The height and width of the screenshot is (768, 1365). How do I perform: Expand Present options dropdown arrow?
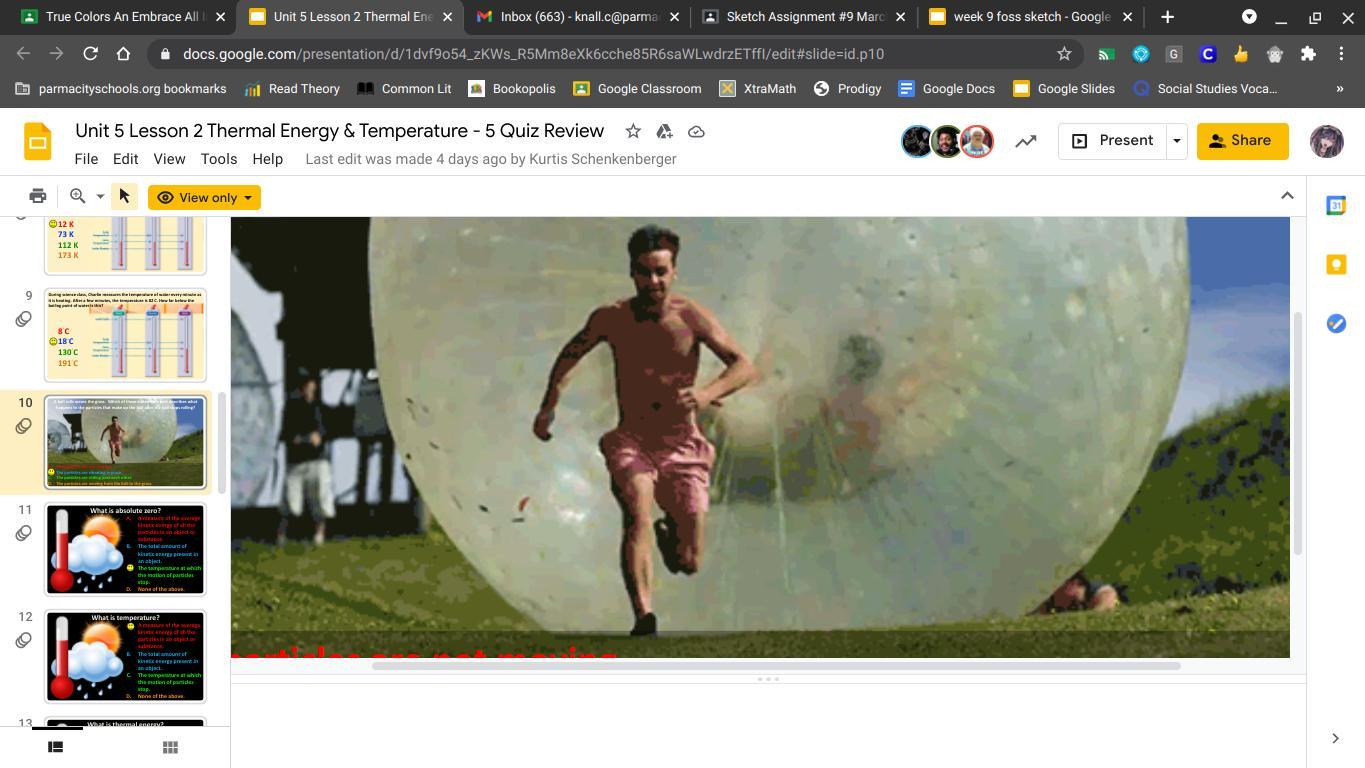1176,141
